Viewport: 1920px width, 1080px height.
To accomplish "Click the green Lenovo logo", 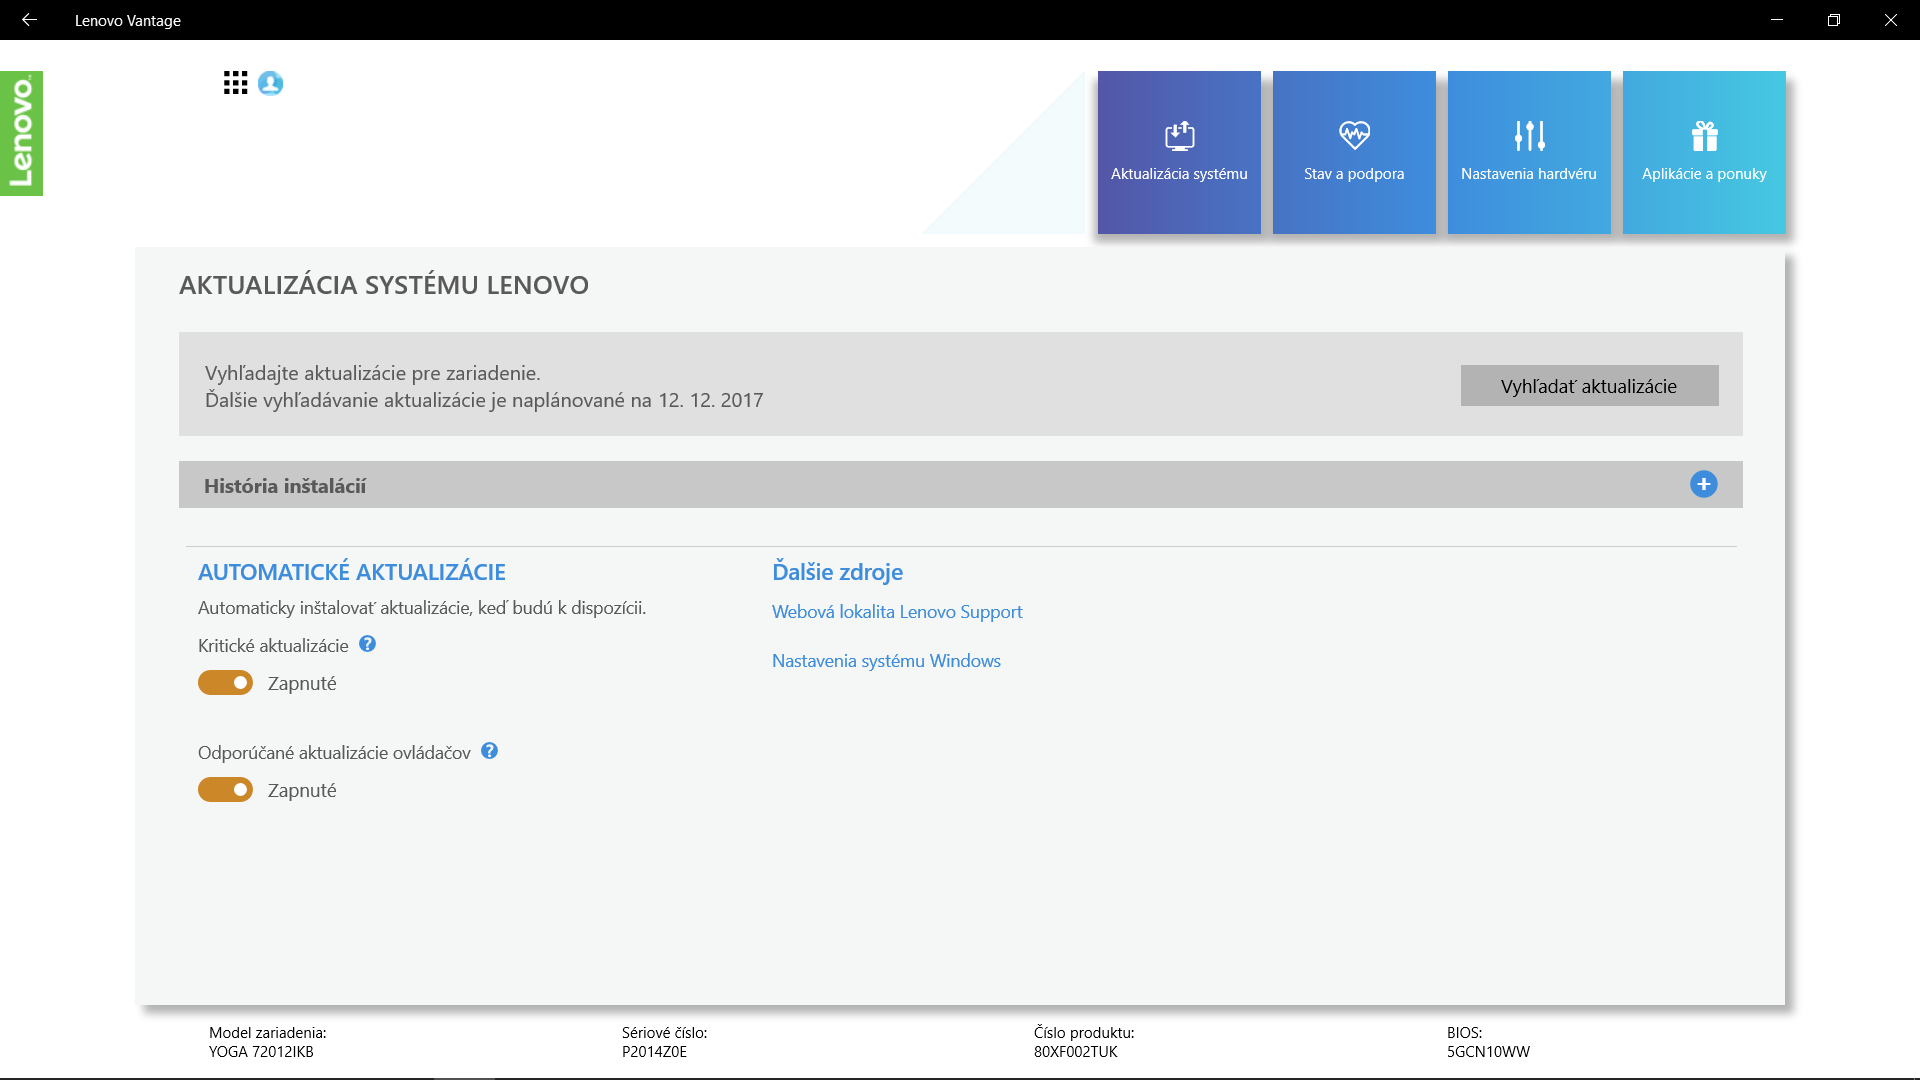I will click(x=21, y=133).
